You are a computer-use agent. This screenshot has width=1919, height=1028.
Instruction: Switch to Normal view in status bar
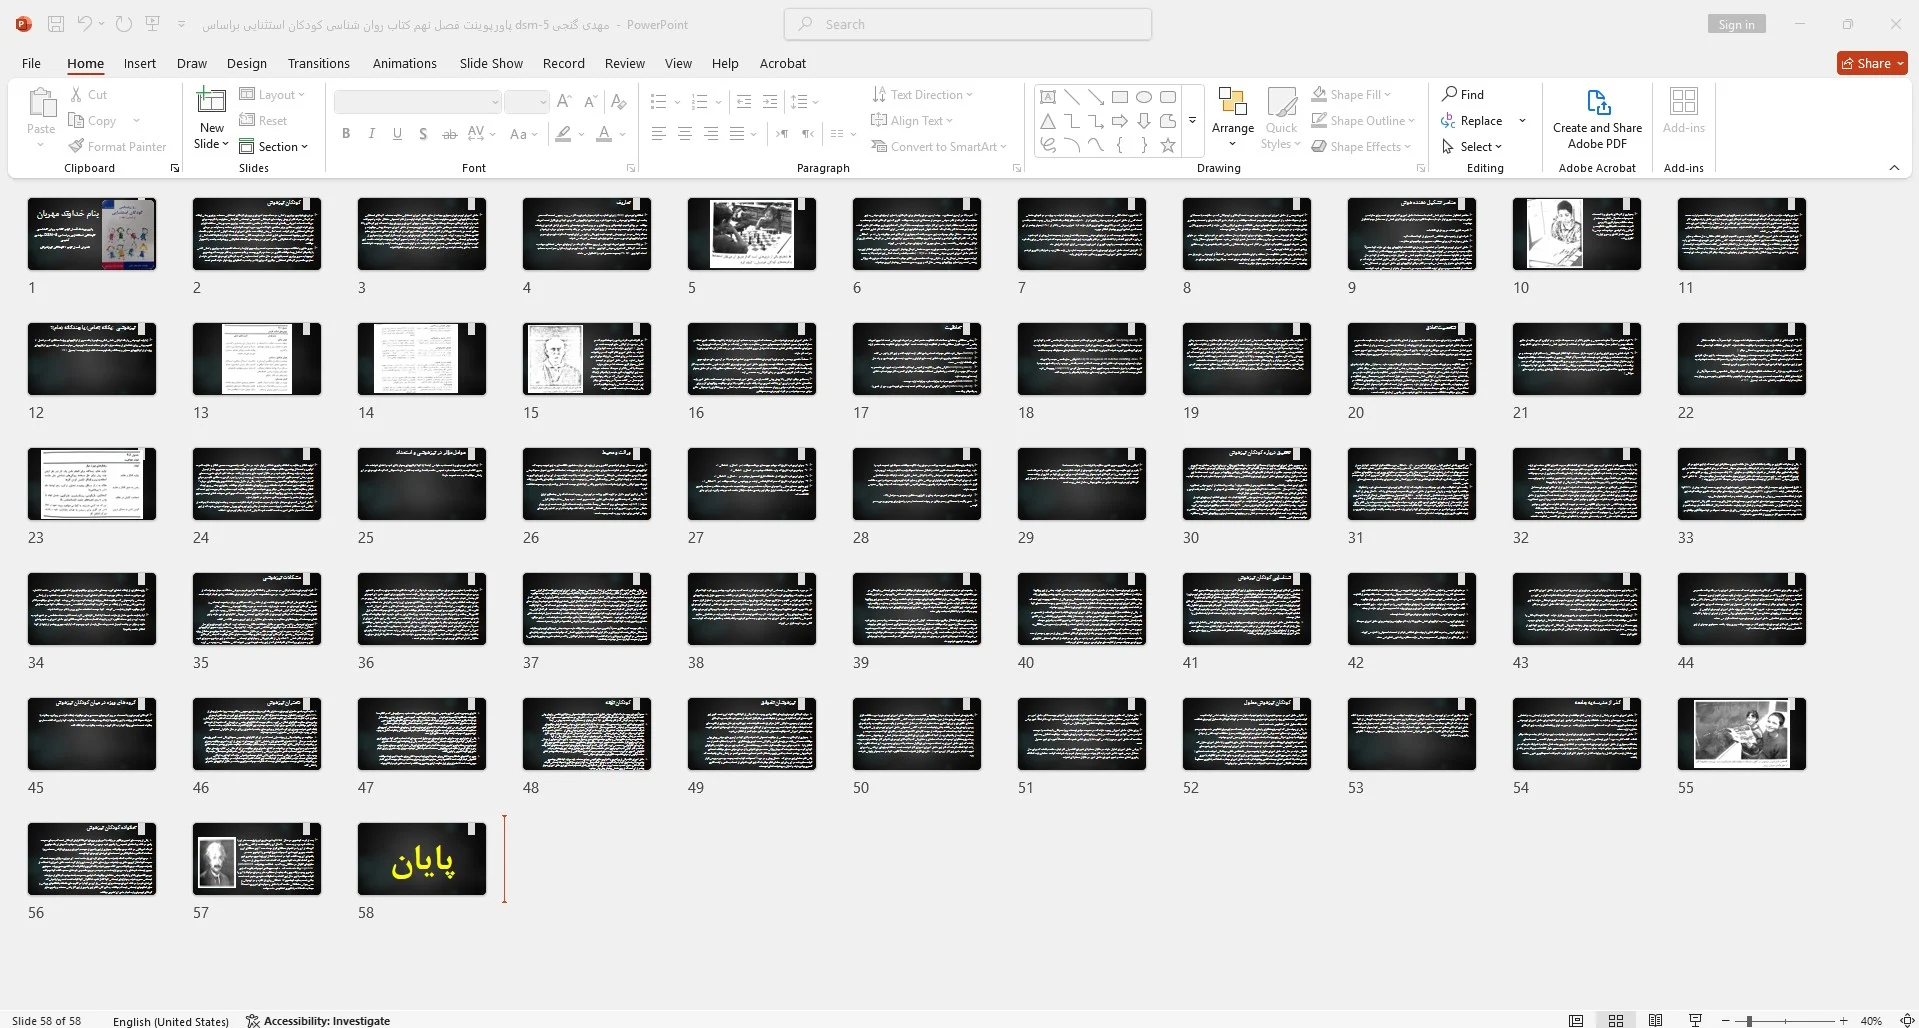coord(1576,1020)
